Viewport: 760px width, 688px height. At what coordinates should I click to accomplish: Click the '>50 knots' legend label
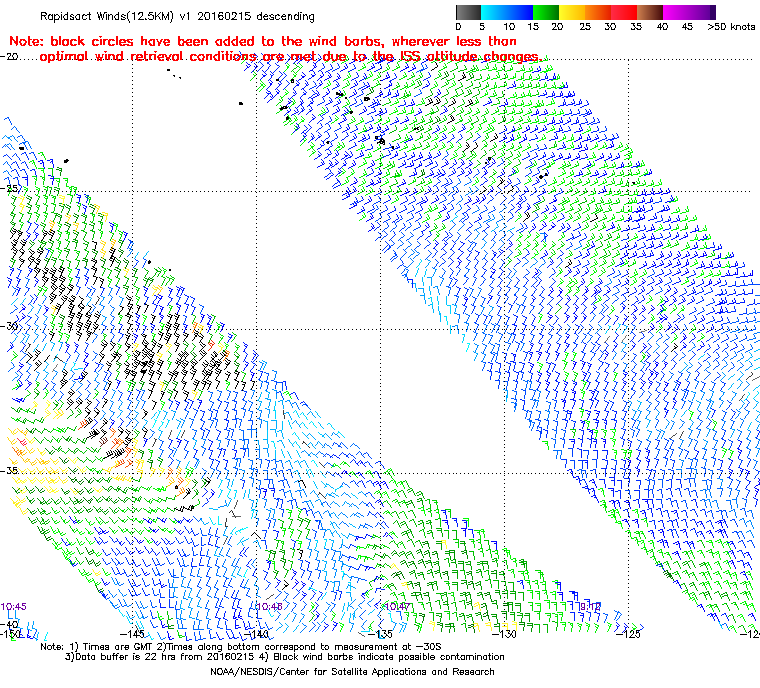[x=731, y=27]
